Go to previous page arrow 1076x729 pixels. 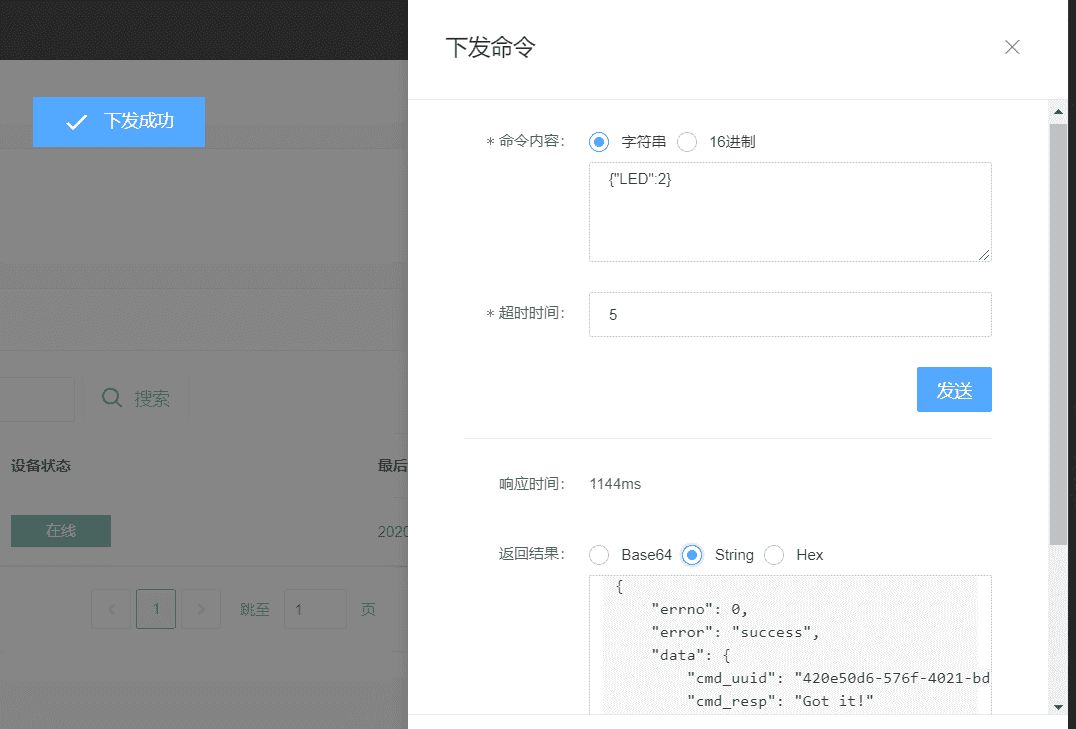(111, 609)
